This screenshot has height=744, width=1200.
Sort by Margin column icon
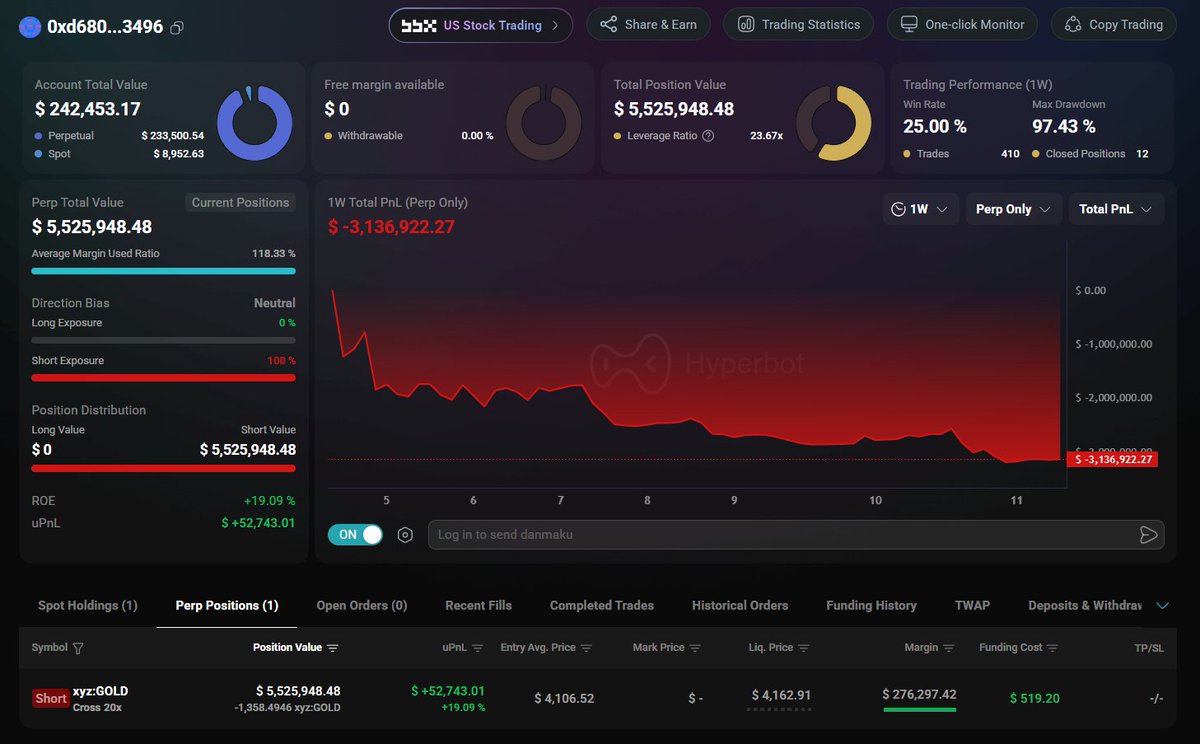click(x=949, y=648)
